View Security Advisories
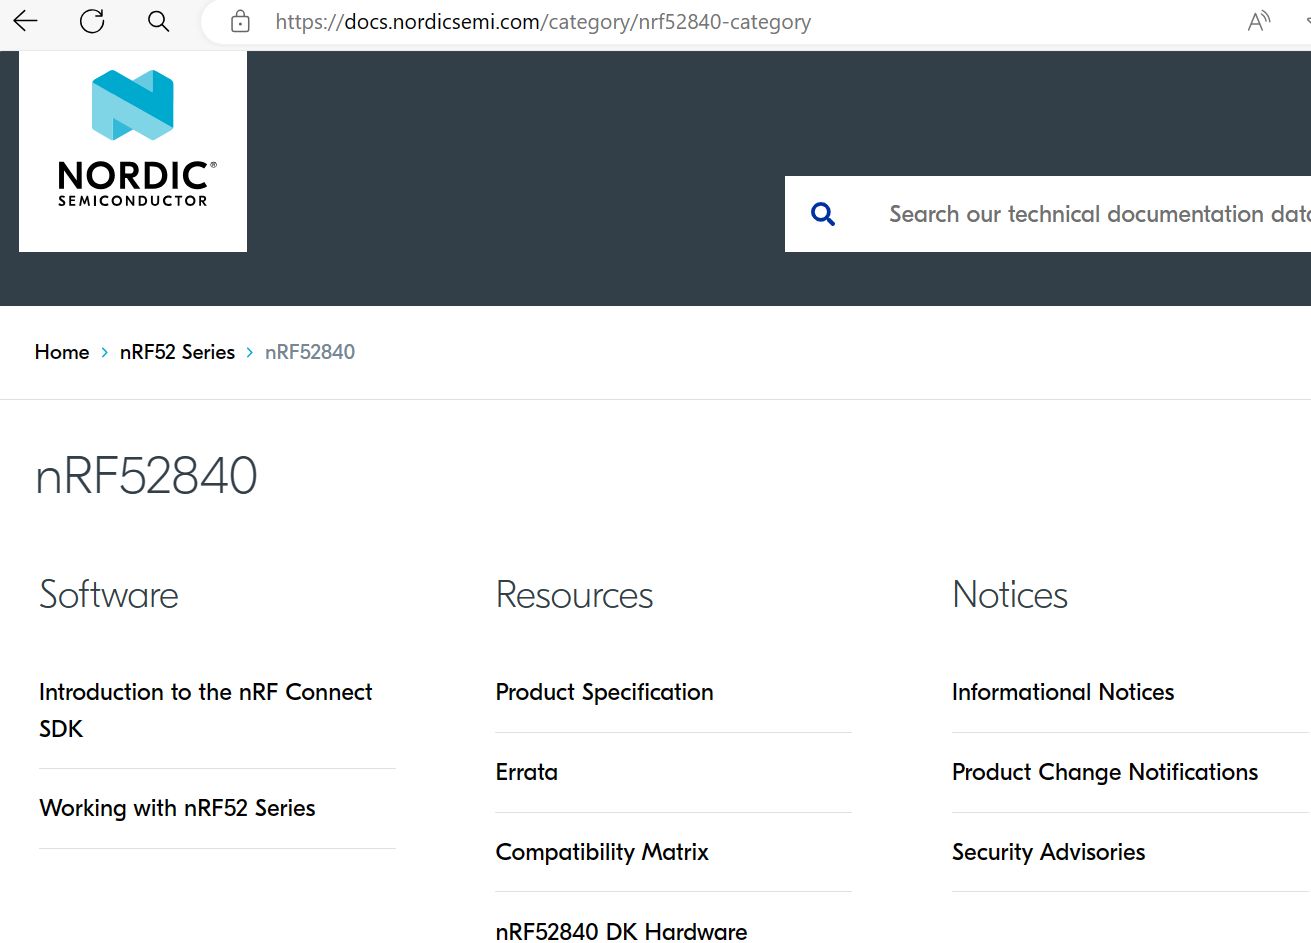This screenshot has height=943, width=1311. pyautogui.click(x=1048, y=852)
